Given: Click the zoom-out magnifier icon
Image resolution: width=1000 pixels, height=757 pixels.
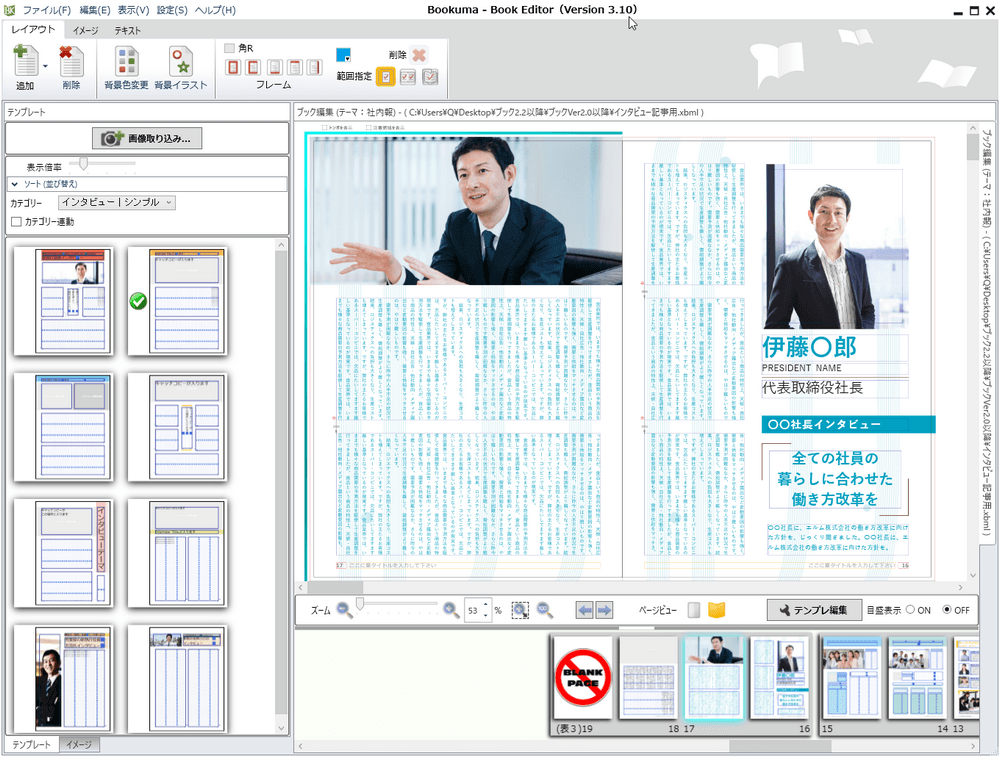Looking at the screenshot, I should click(344, 609).
